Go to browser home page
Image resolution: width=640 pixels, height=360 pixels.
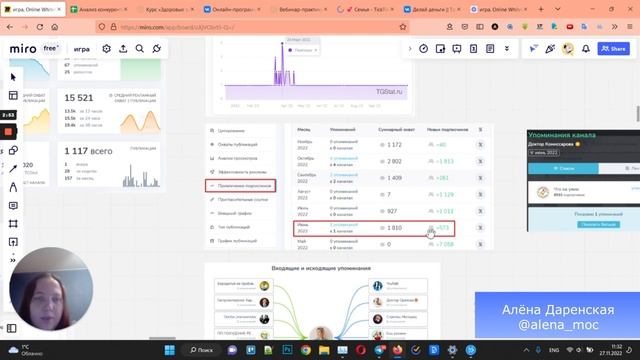(x=55, y=27)
